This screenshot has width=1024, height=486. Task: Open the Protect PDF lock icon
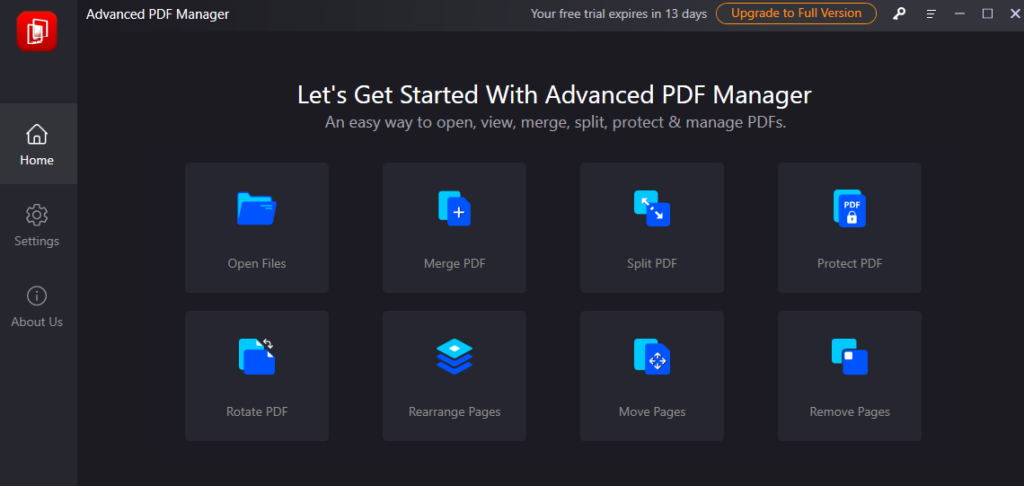(850, 208)
